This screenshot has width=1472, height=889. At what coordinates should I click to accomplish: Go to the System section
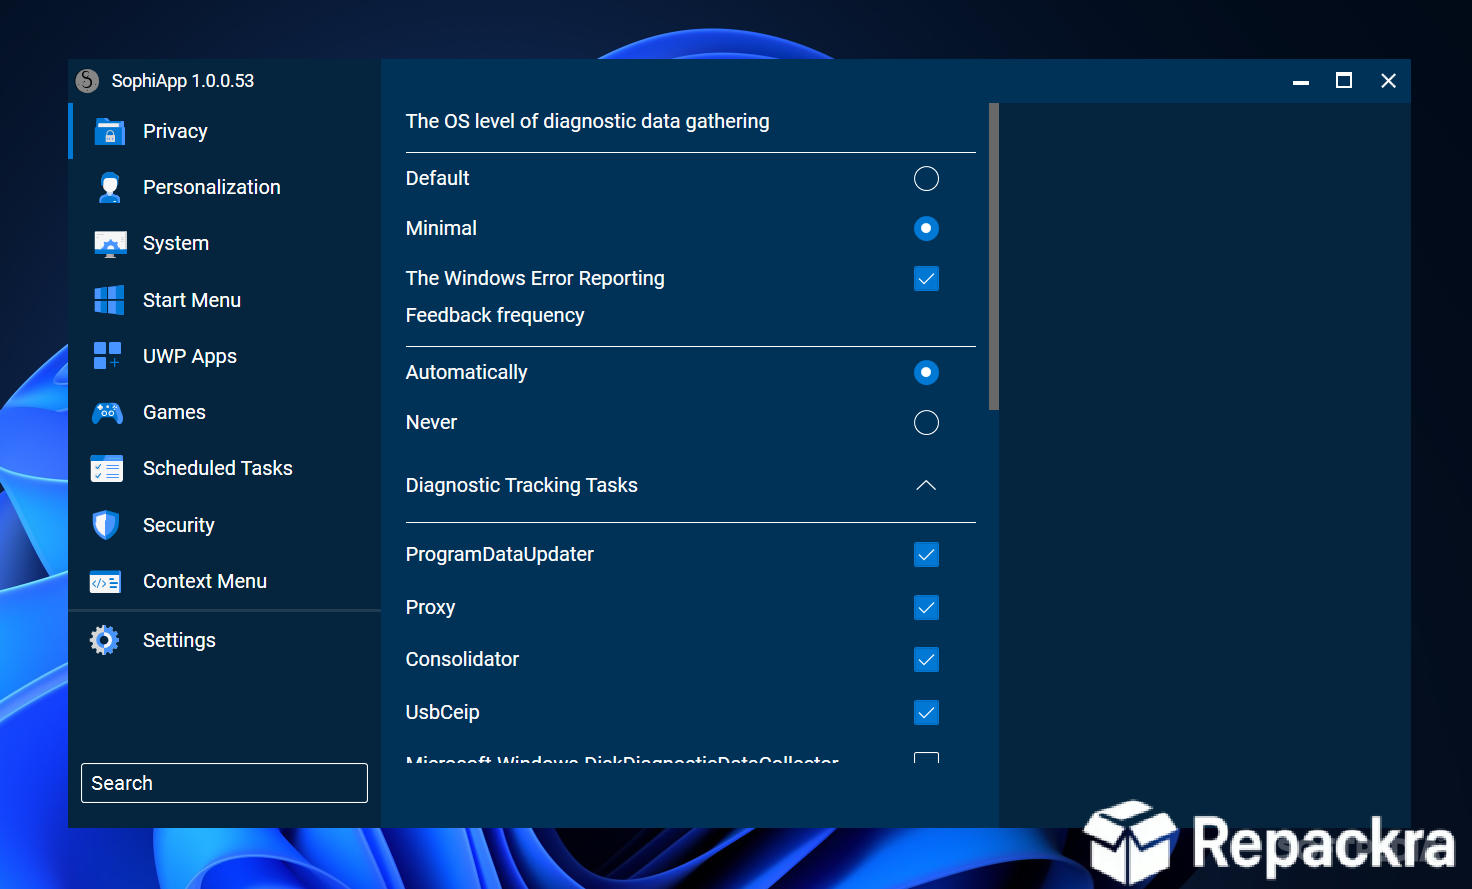tap(225, 243)
